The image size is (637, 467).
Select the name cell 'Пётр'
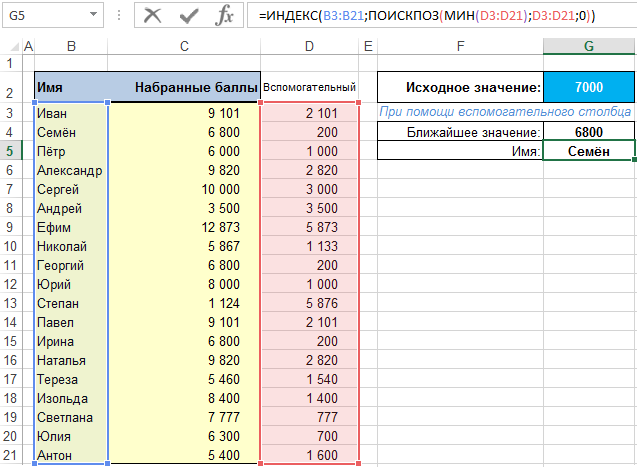[71, 151]
